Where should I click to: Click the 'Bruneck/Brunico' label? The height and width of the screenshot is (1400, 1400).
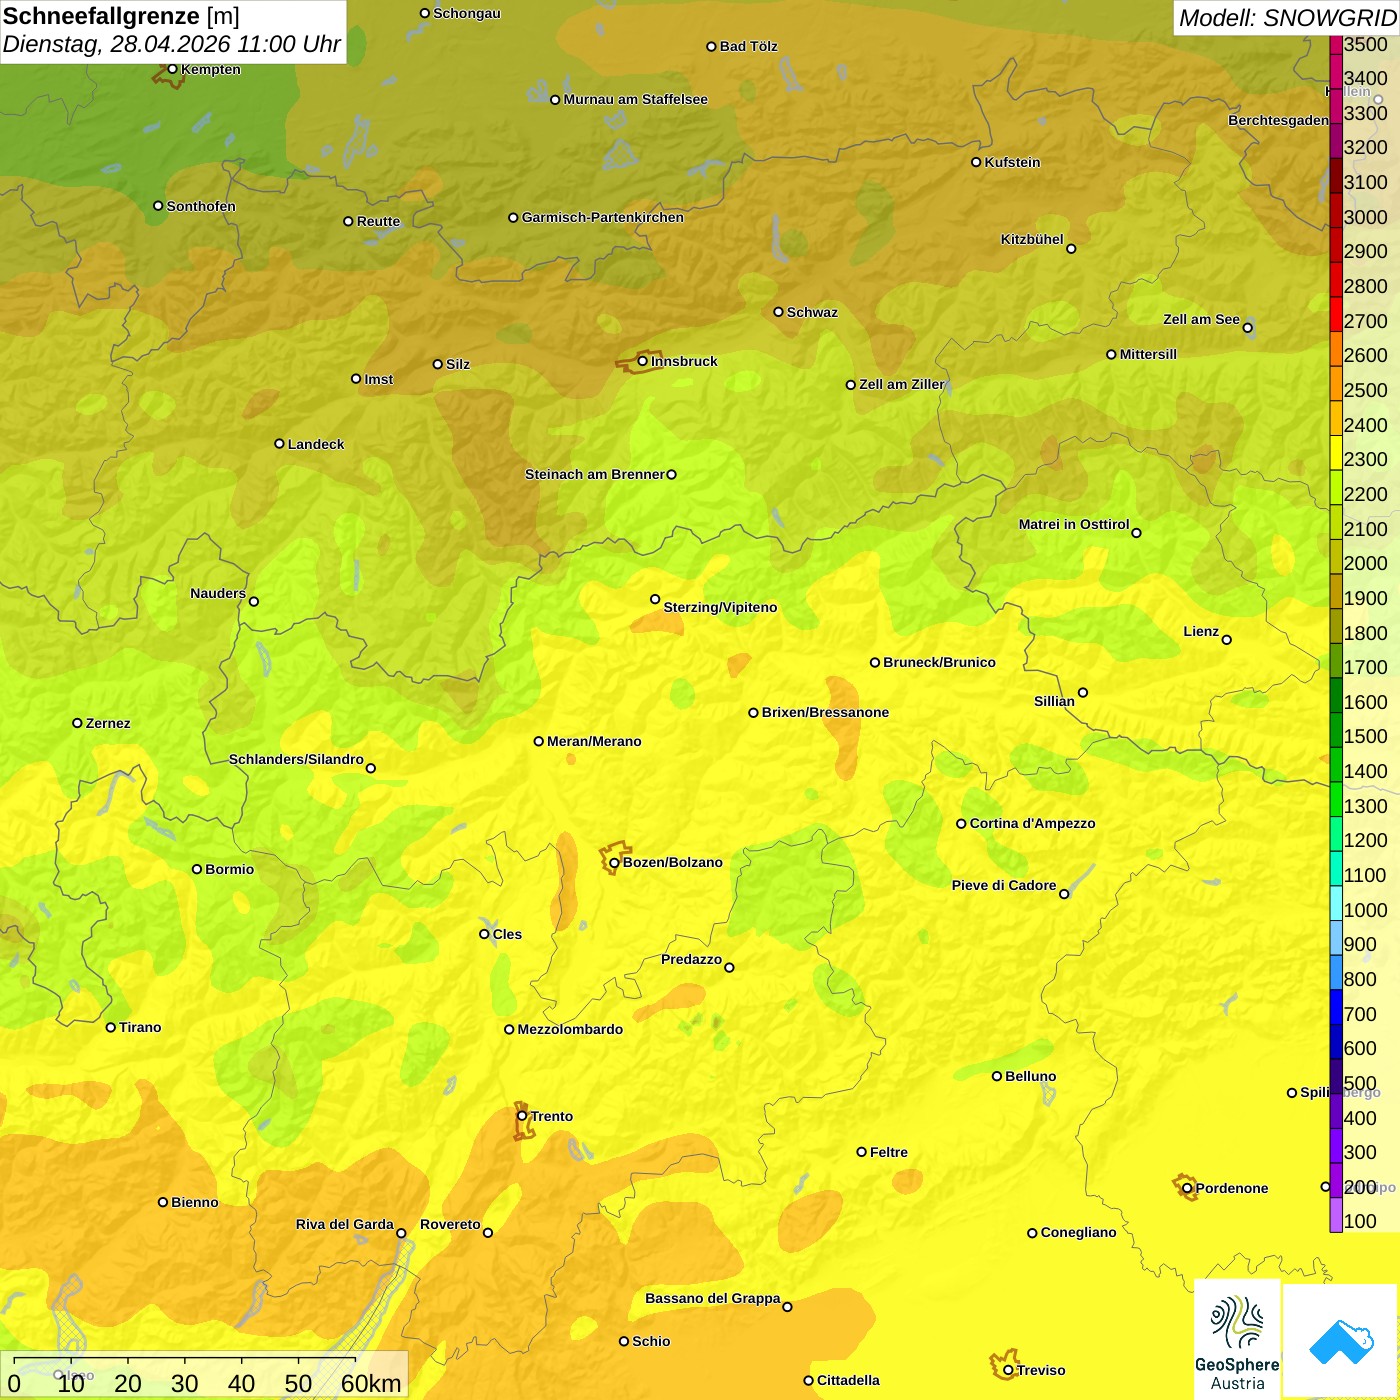[939, 662]
